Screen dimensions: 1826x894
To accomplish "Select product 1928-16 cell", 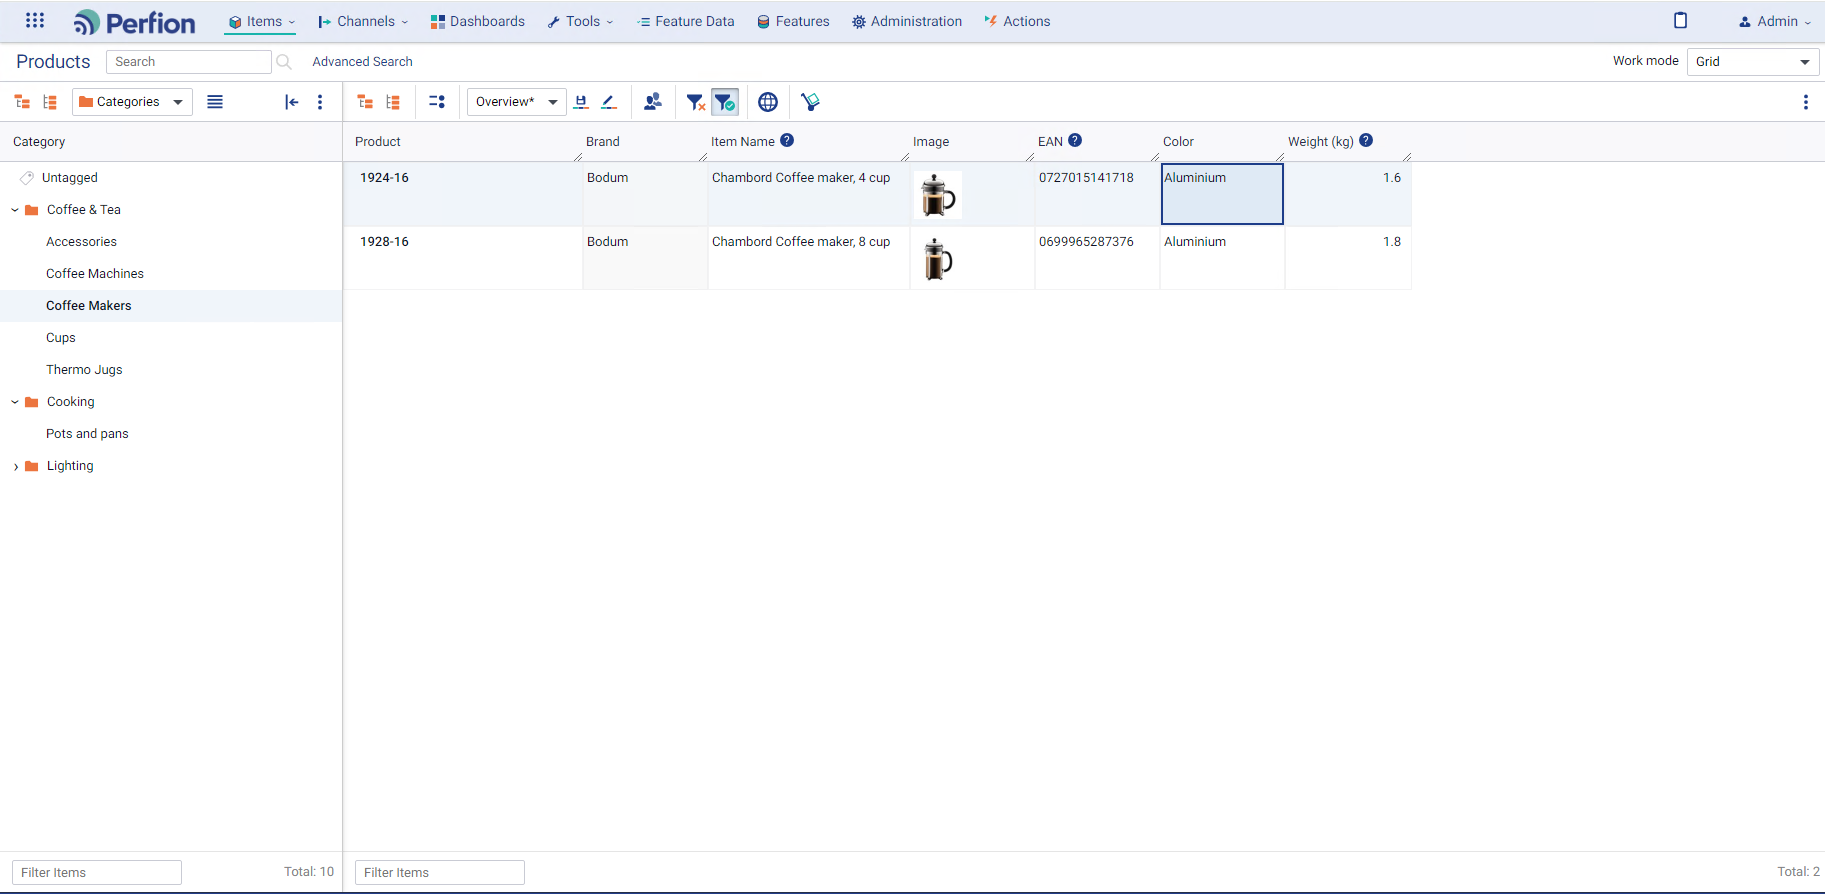I will point(463,258).
